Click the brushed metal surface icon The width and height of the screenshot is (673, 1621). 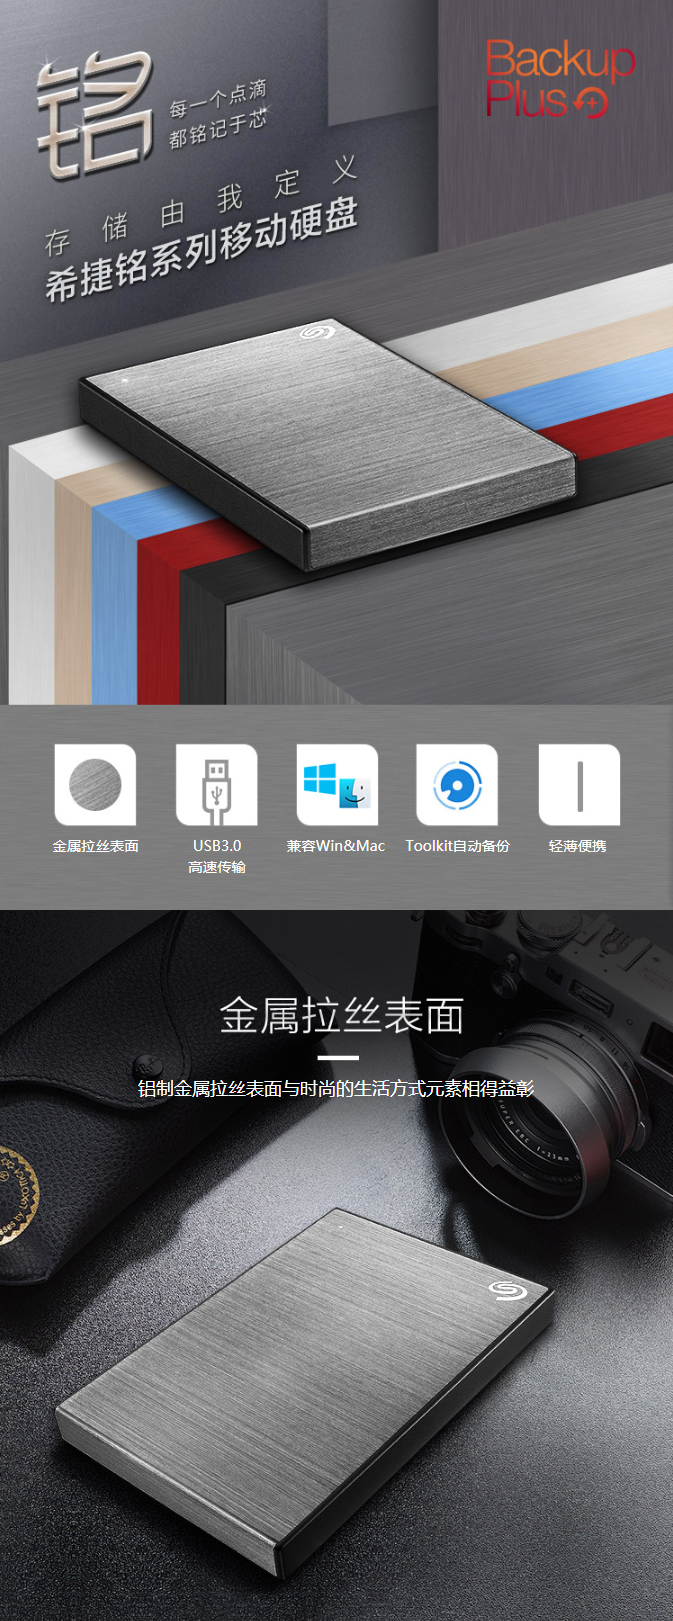95,785
